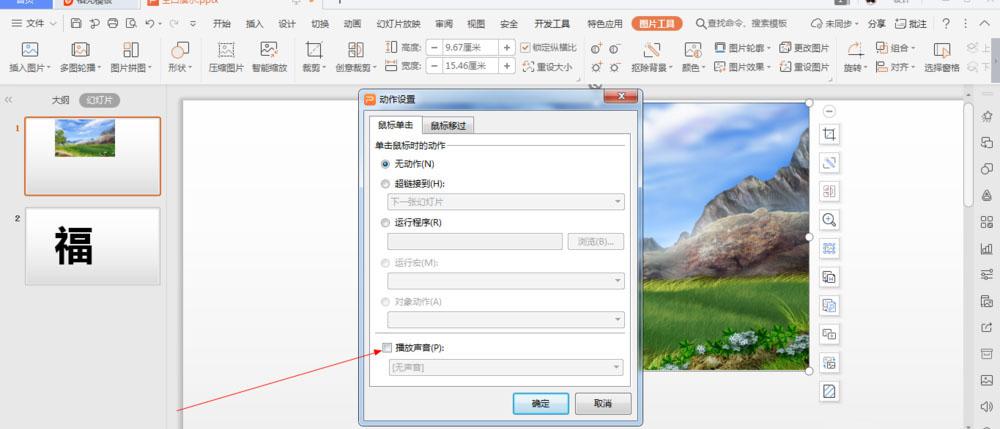Click the decrease brightness icon

[x=614, y=67]
